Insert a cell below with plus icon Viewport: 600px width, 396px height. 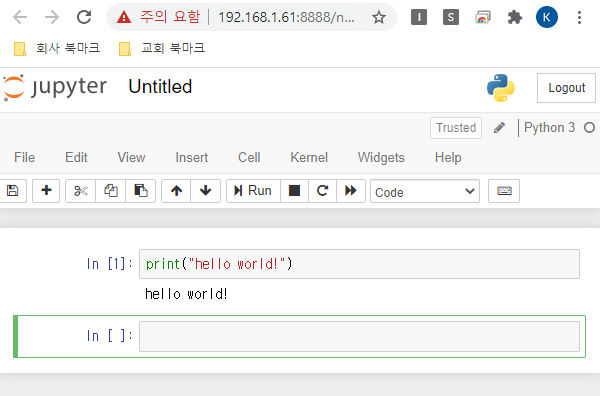(46, 191)
